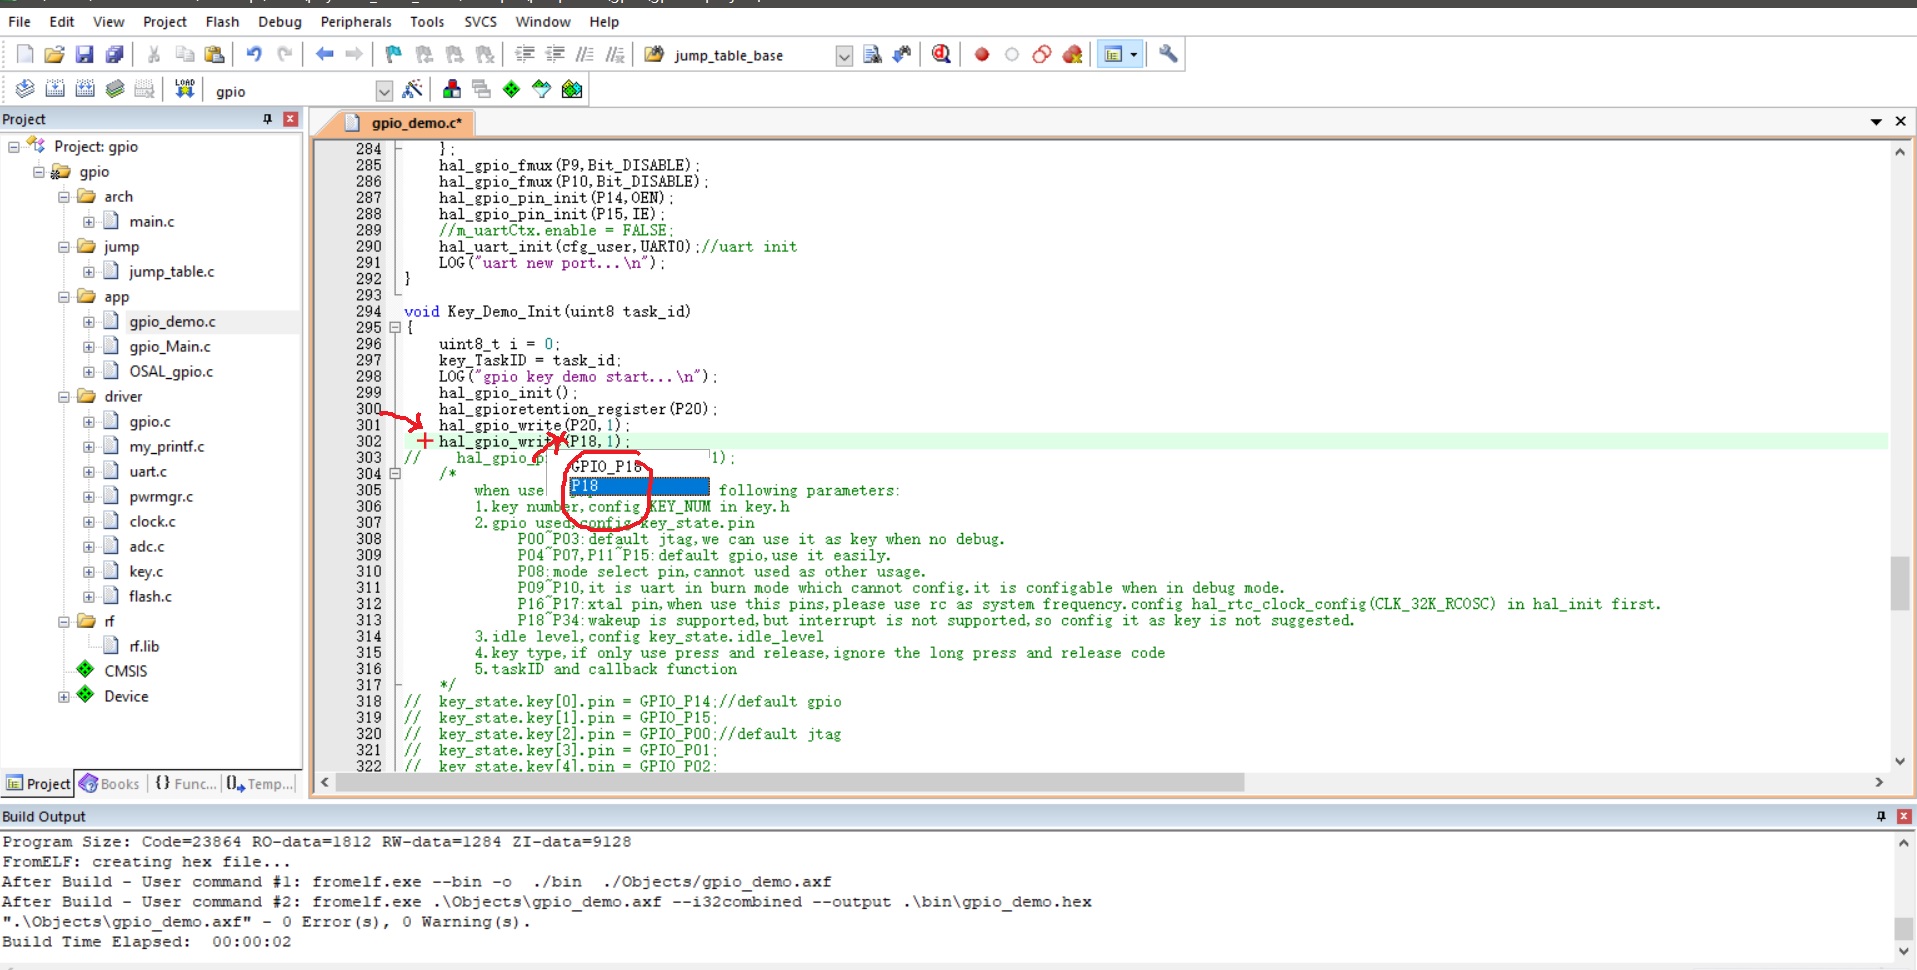Download to flash with the LOAD icon

tap(185, 90)
